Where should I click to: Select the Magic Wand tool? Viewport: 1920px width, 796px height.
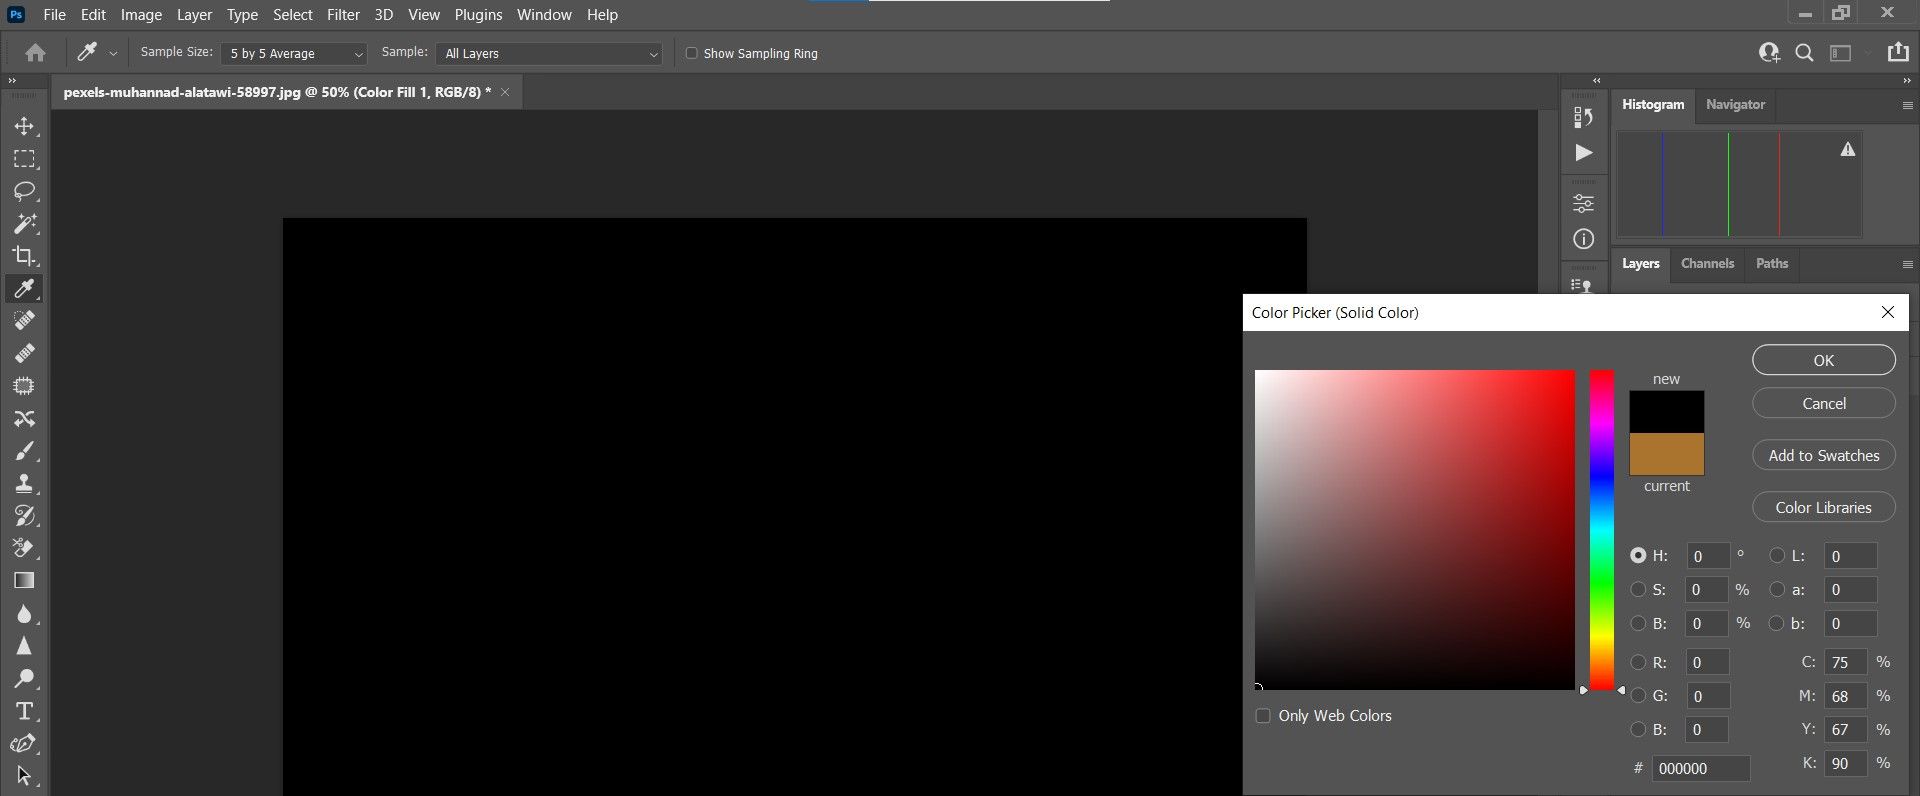click(x=24, y=223)
